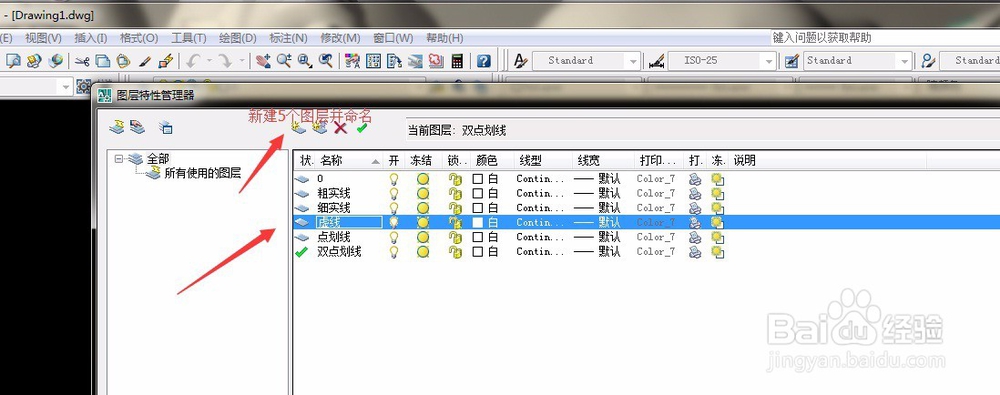
Task: Open the 修改(M) menu
Action: (x=340, y=38)
